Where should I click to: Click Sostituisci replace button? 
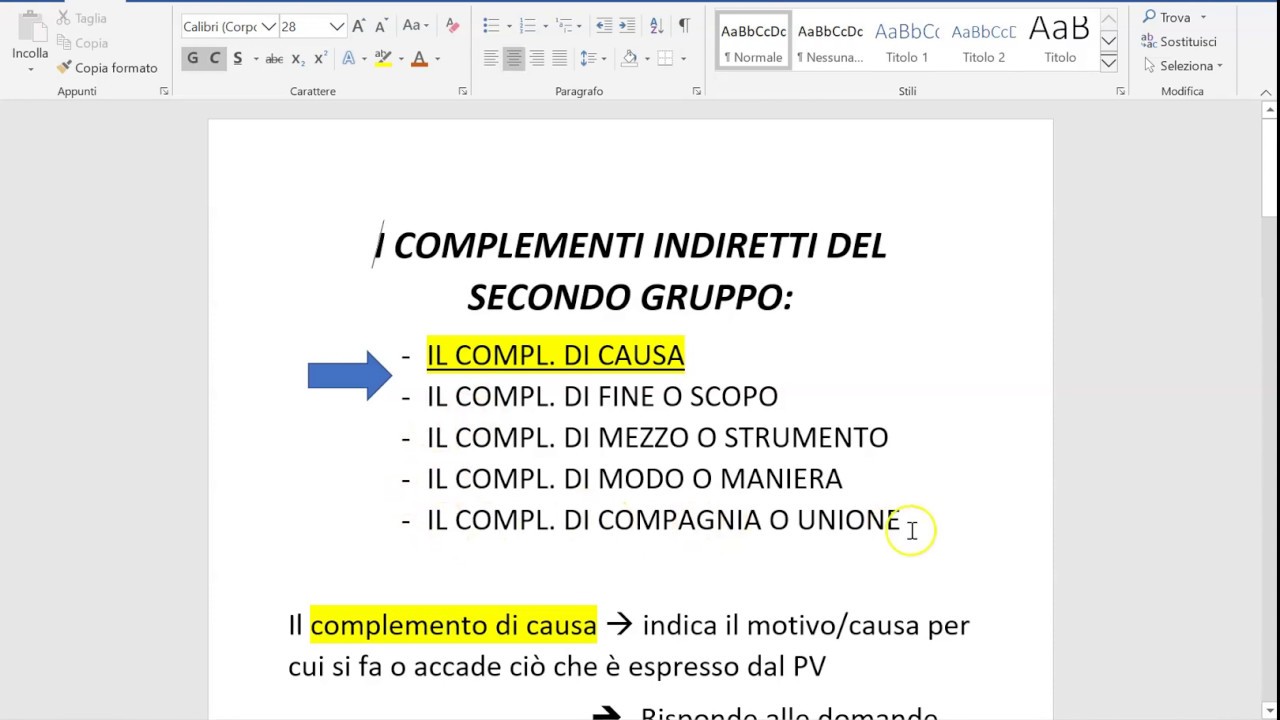[x=1179, y=41]
